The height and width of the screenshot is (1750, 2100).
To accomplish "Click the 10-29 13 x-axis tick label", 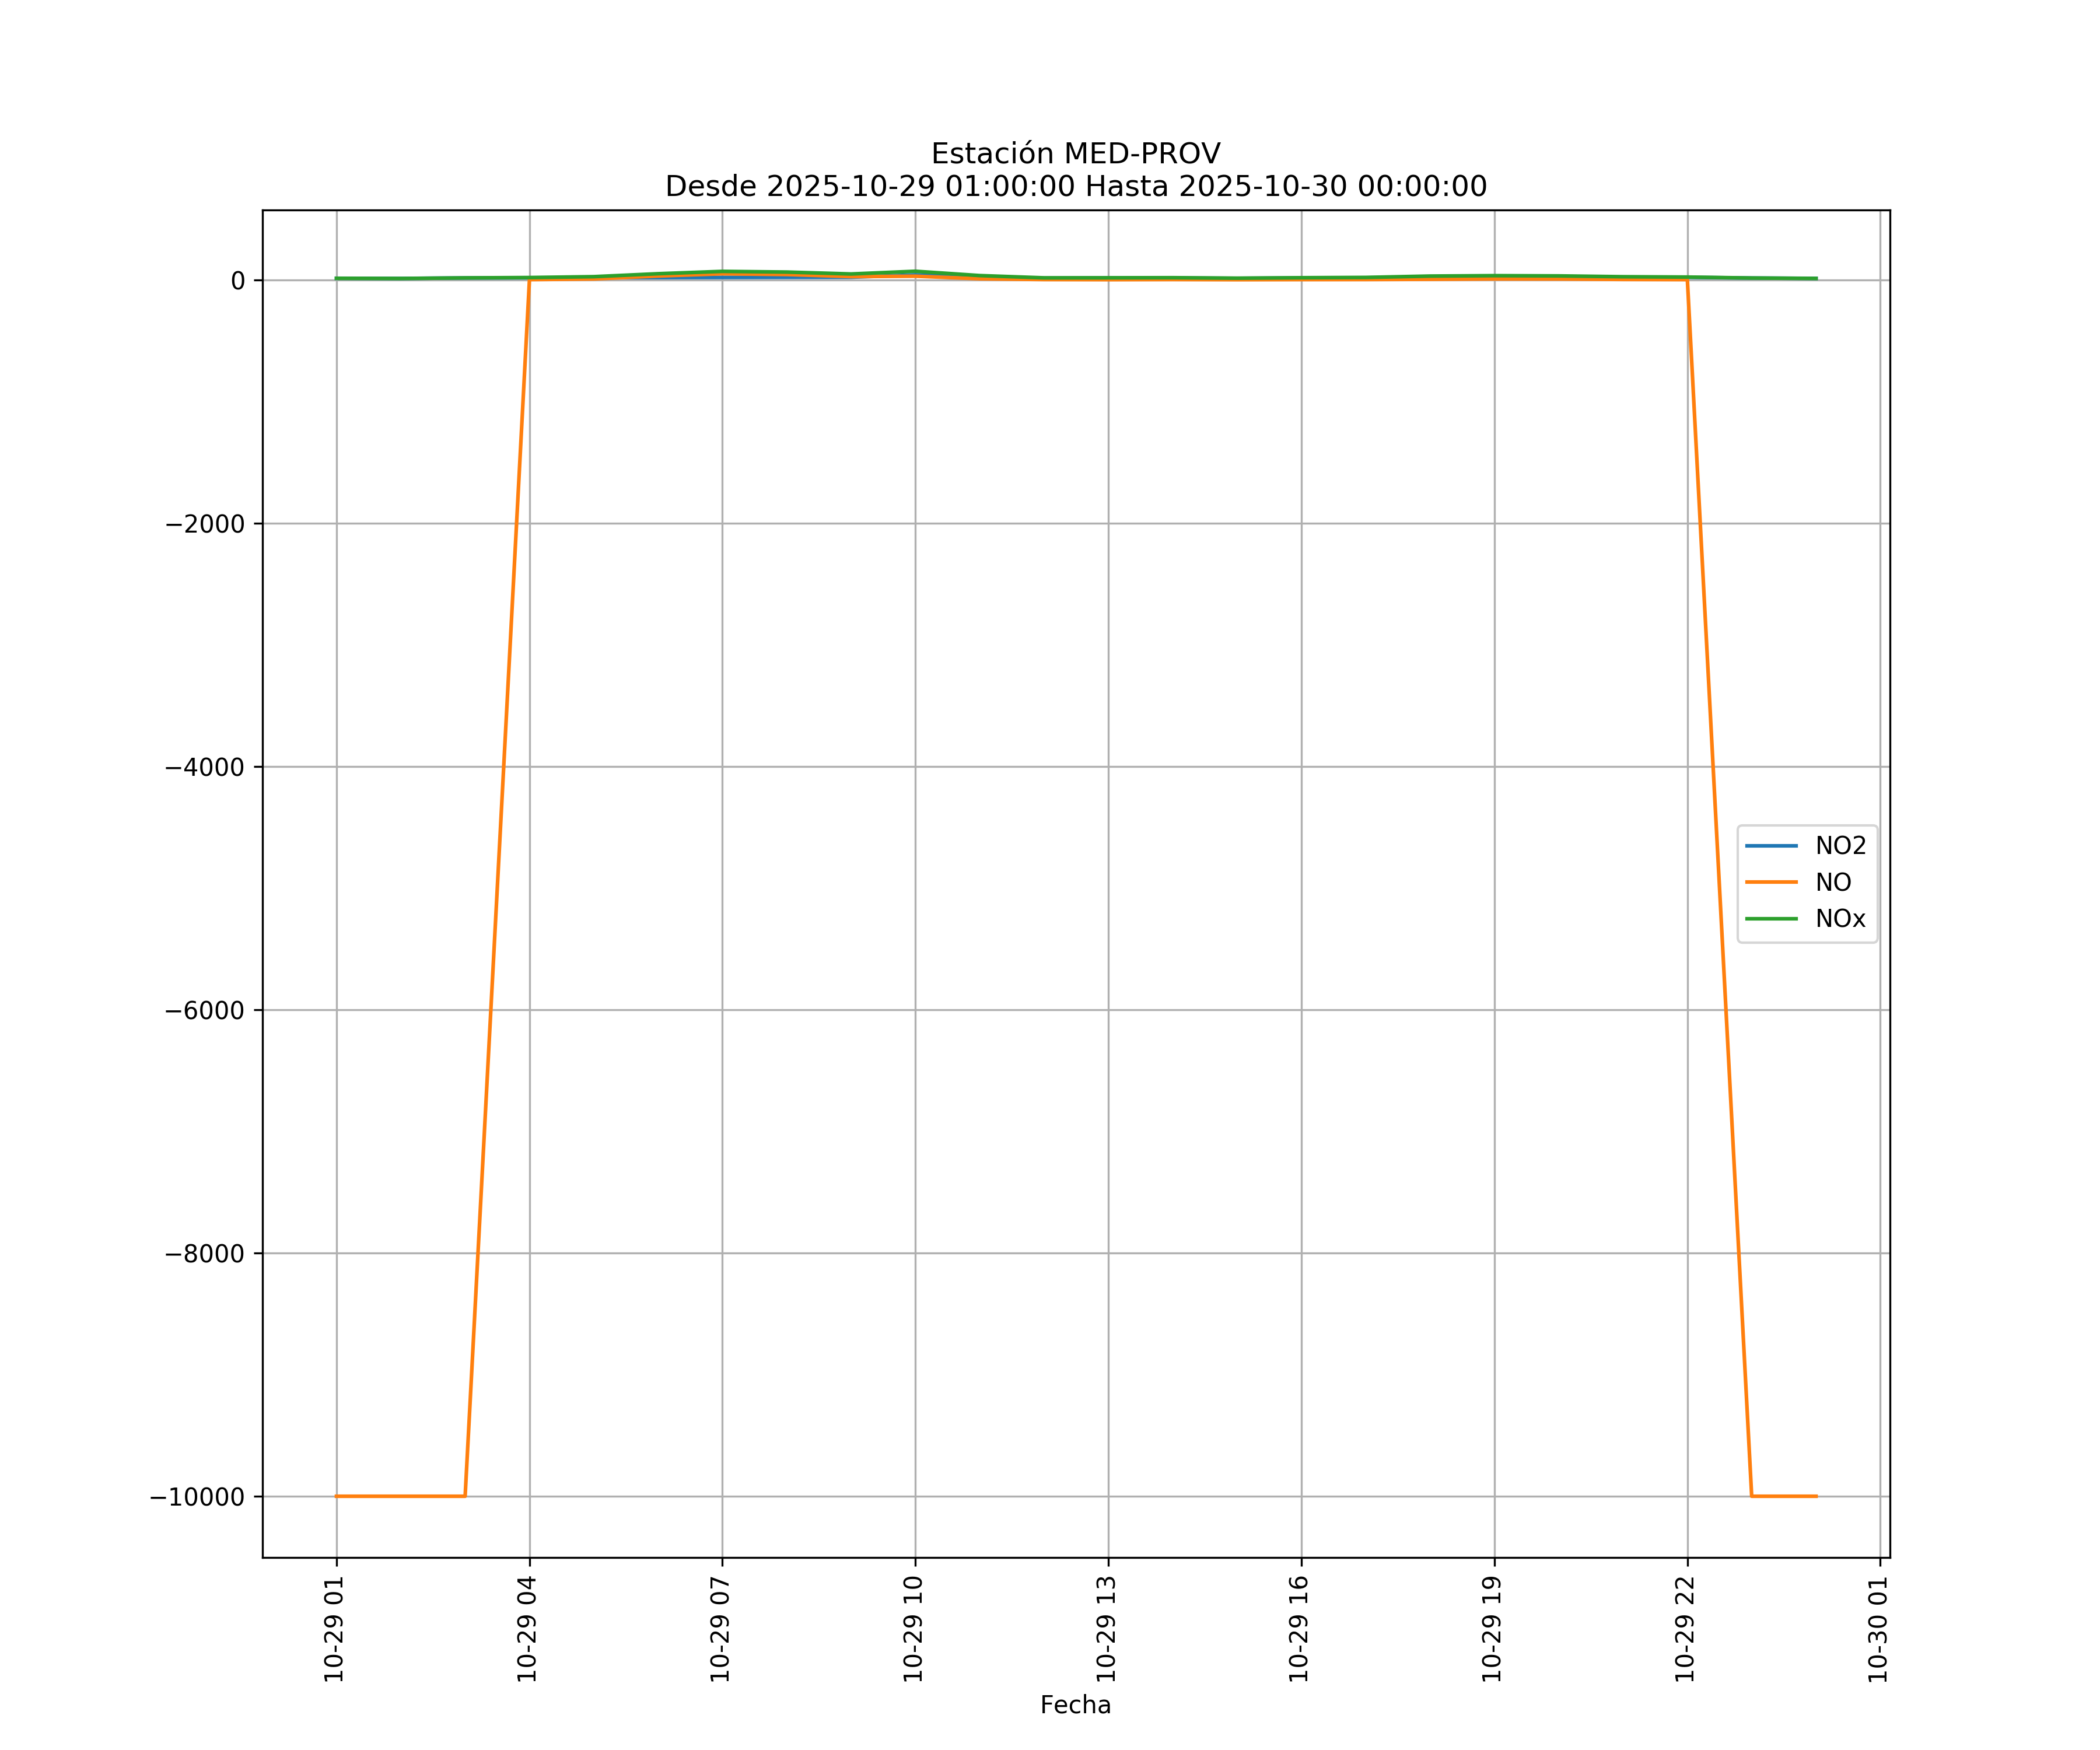I will pos(1106,1629).
